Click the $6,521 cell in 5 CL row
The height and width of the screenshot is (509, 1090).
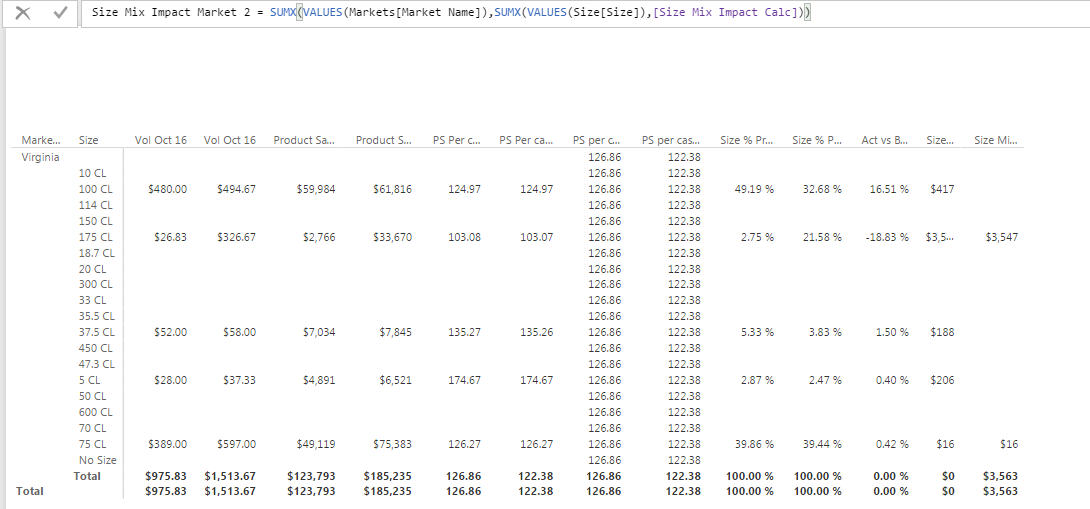pyautogui.click(x=397, y=380)
